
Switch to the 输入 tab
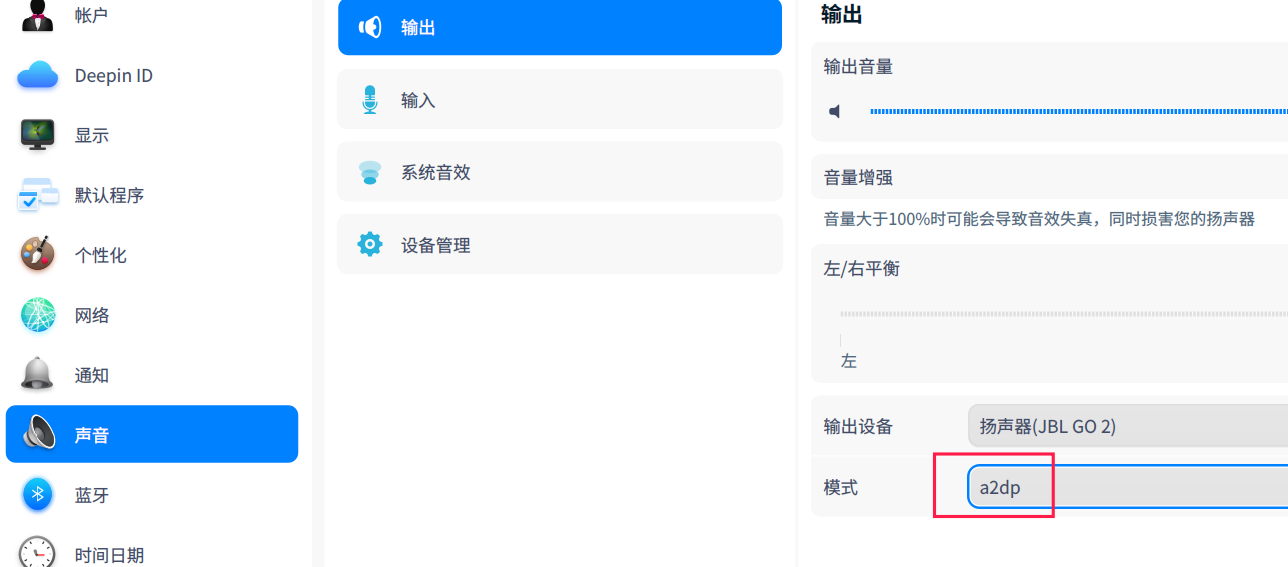[x=560, y=100]
